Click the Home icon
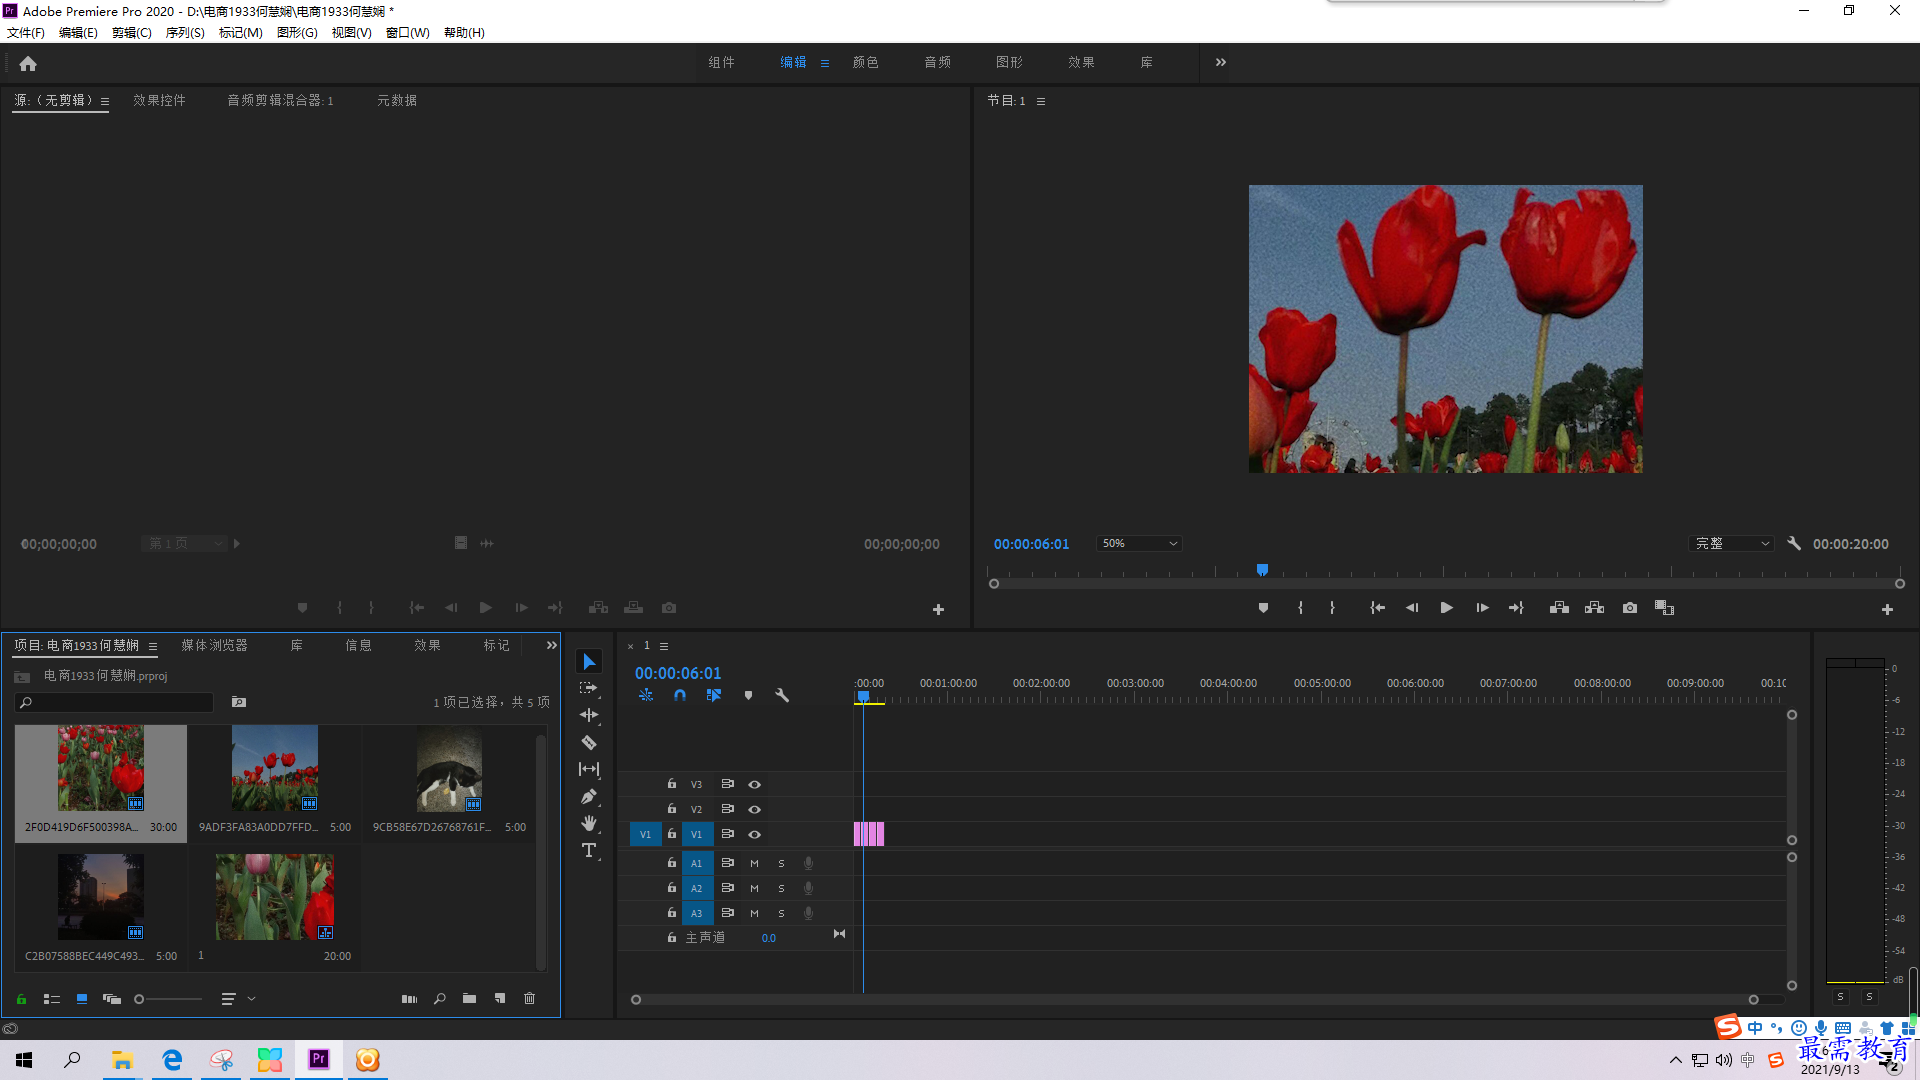This screenshot has width=1920, height=1080. [x=28, y=64]
